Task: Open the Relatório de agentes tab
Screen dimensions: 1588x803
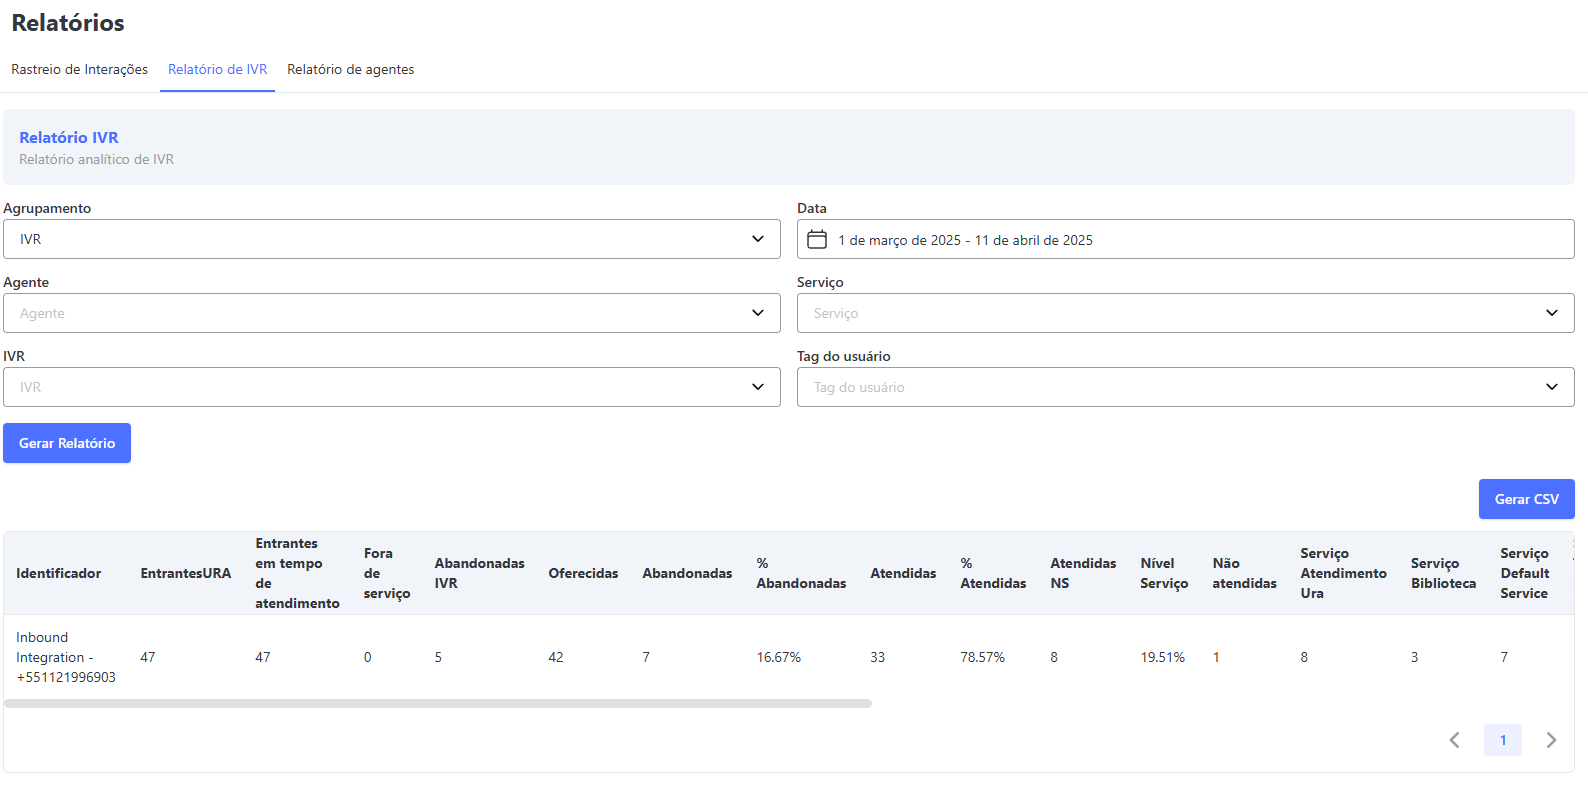Action: coord(350,69)
